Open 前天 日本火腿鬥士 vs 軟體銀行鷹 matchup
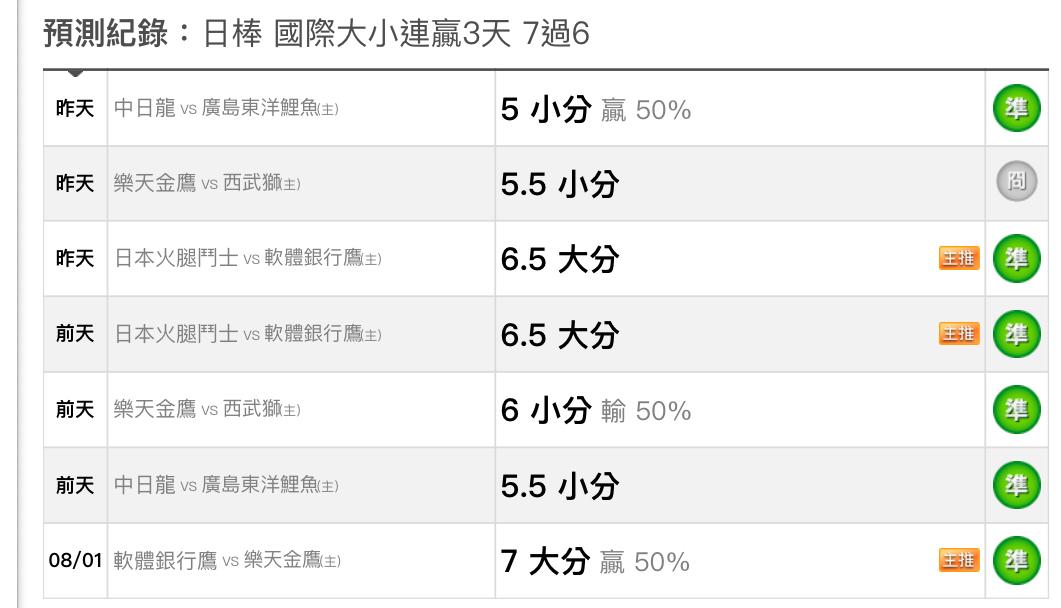1061x608 pixels. [248, 334]
